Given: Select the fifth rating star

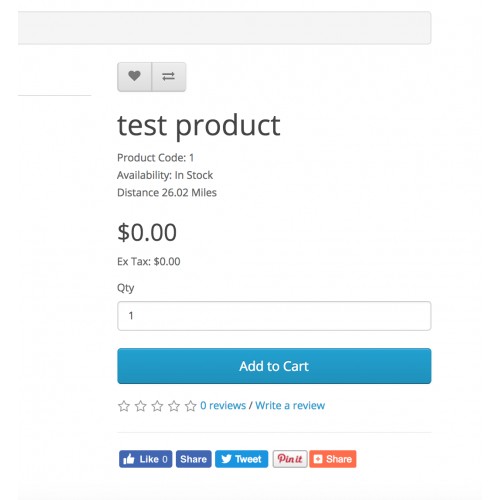Looking at the screenshot, I should point(191,406).
